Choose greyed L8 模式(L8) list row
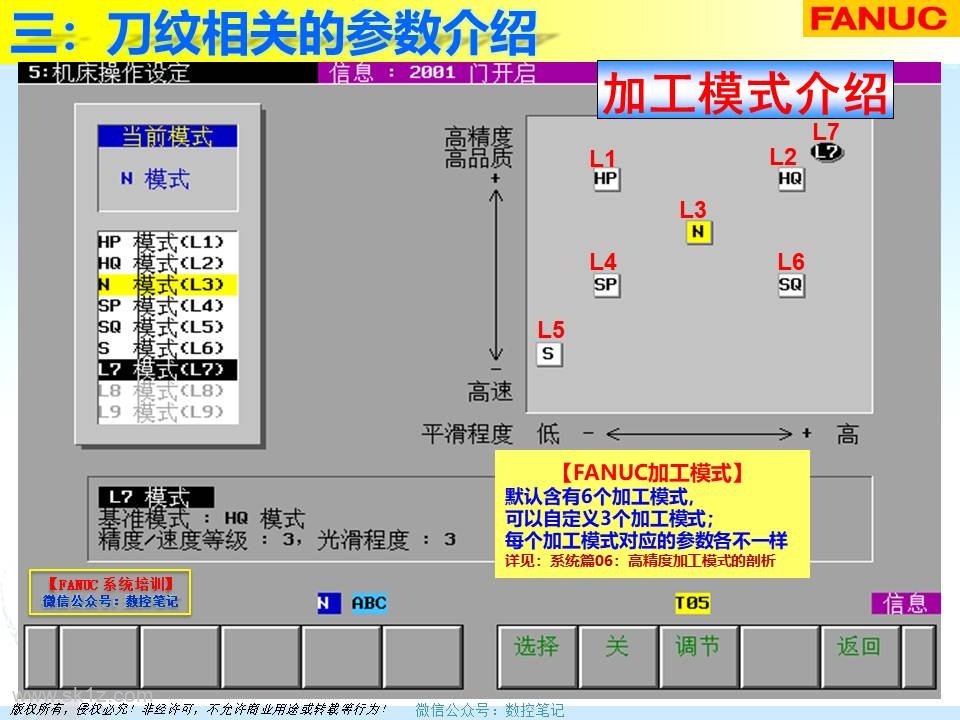This screenshot has width=960, height=720. click(x=167, y=391)
